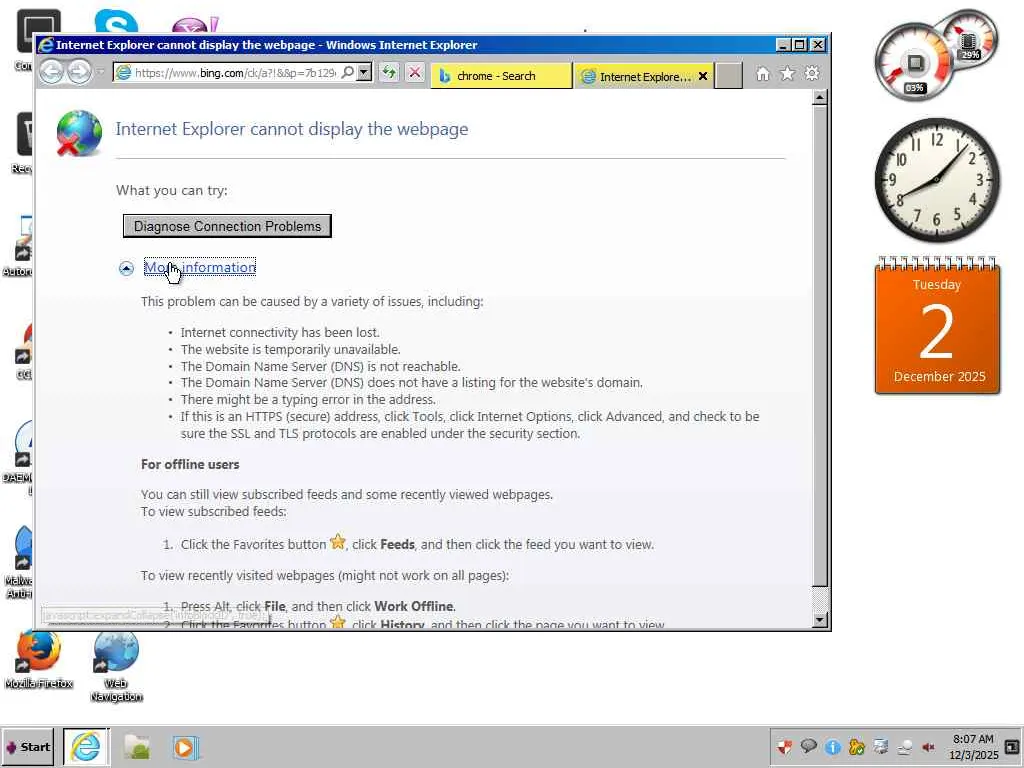Click Diagnose Connection Problems button

click(227, 226)
